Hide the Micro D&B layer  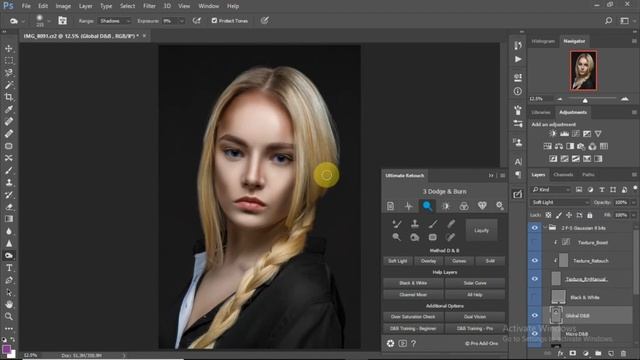click(x=534, y=333)
